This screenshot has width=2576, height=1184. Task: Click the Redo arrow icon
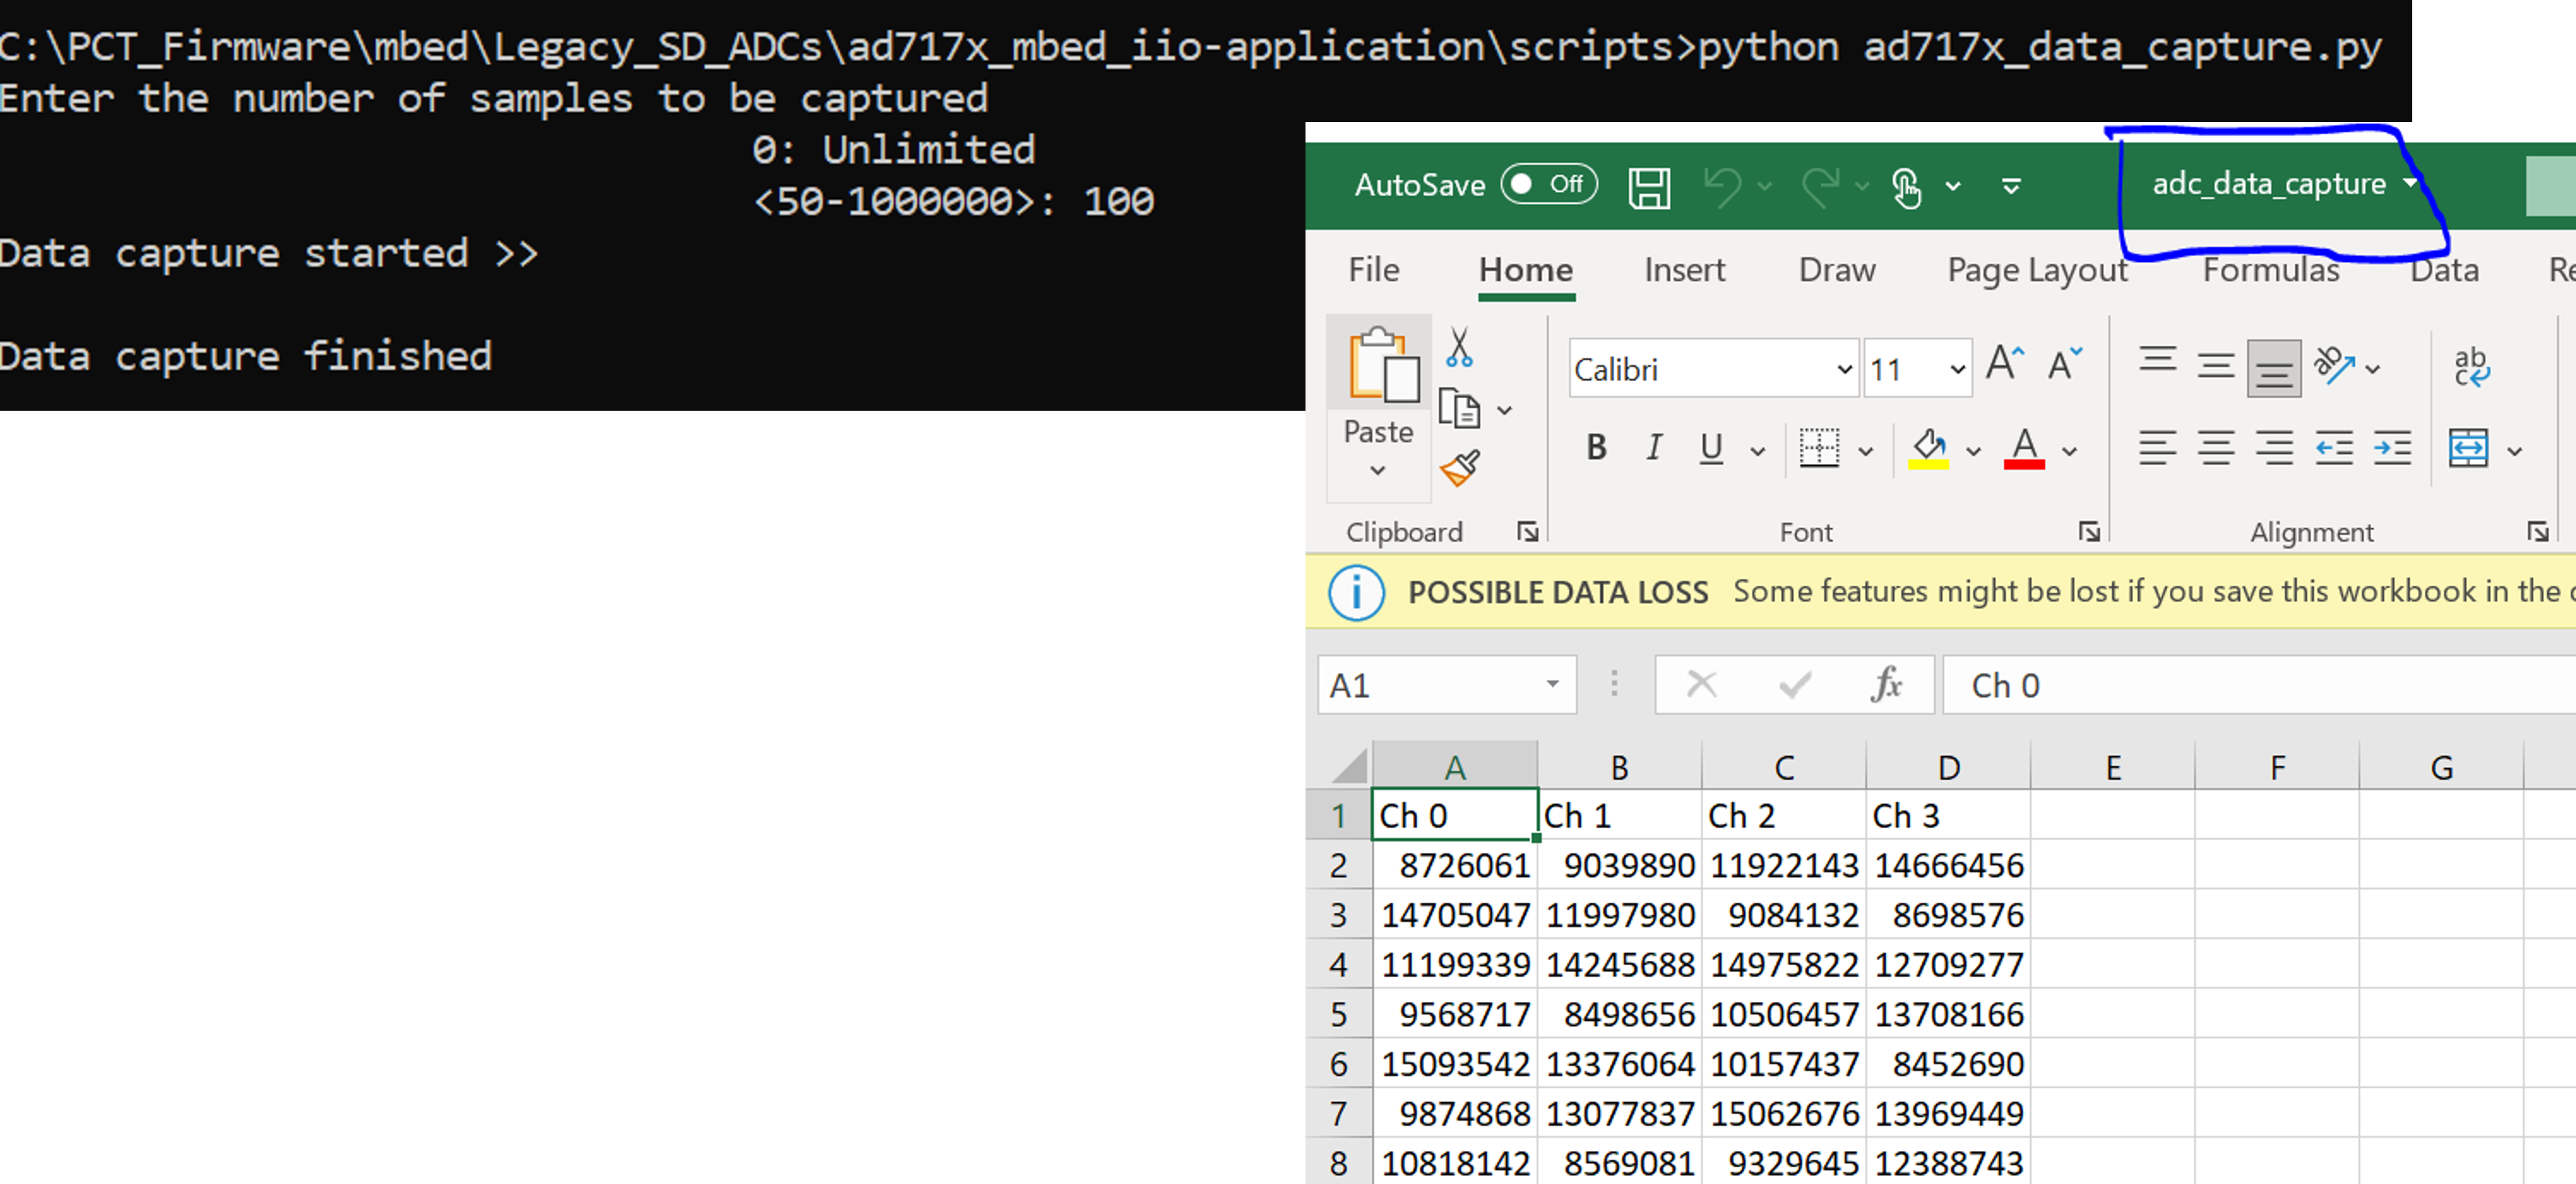(1820, 186)
